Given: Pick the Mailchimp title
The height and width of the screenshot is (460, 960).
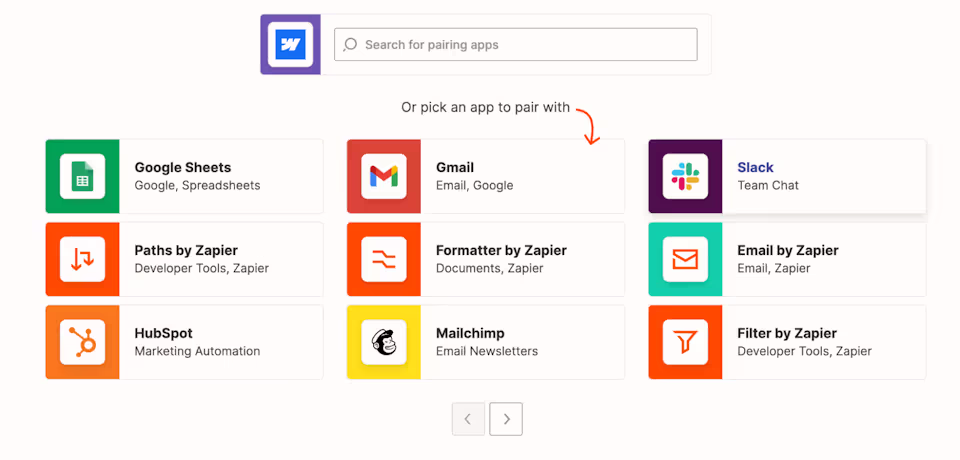Looking at the screenshot, I should tap(470, 334).
